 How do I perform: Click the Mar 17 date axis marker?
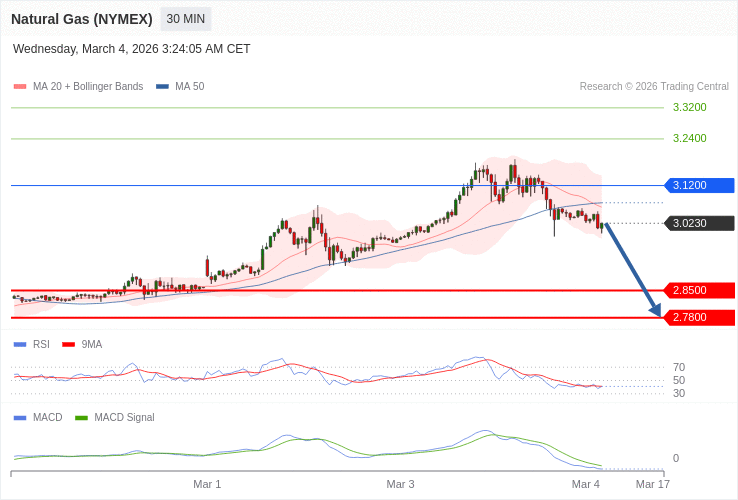(653, 484)
